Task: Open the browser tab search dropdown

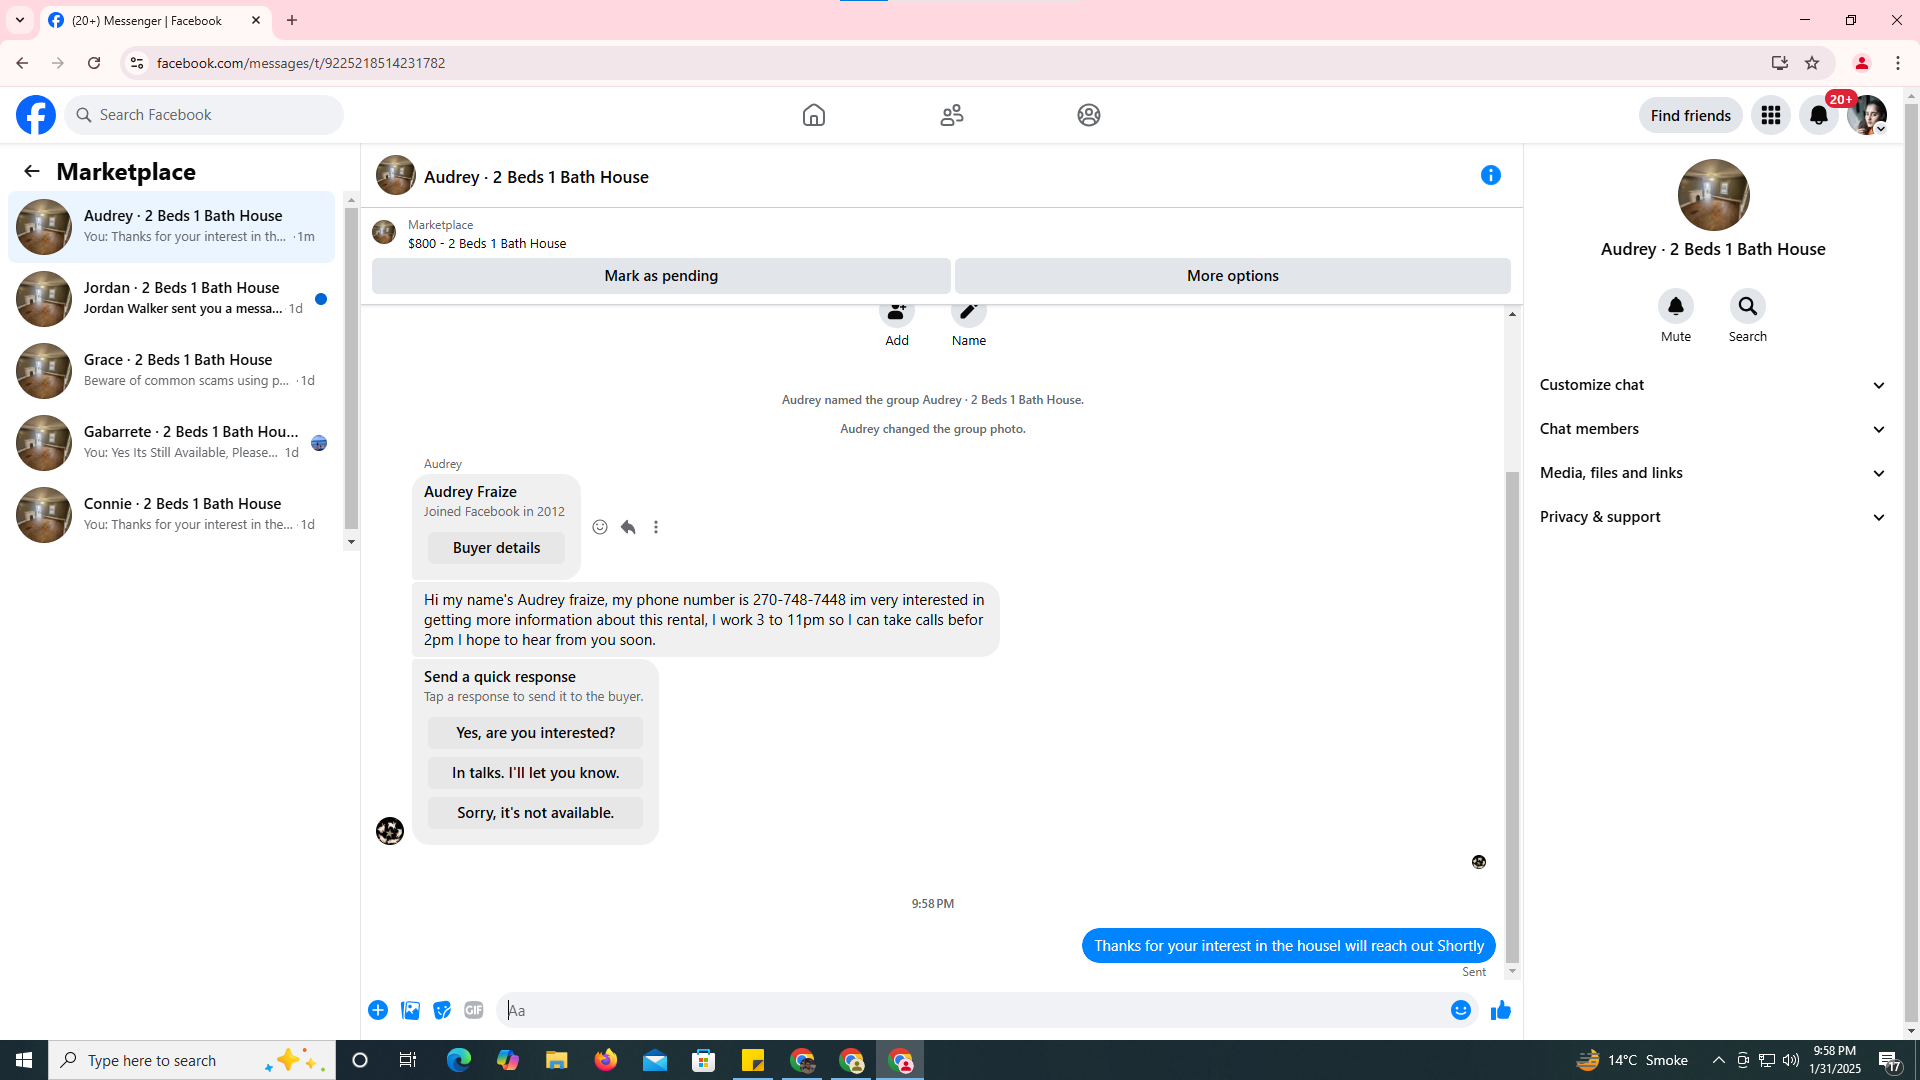Action: [x=20, y=20]
